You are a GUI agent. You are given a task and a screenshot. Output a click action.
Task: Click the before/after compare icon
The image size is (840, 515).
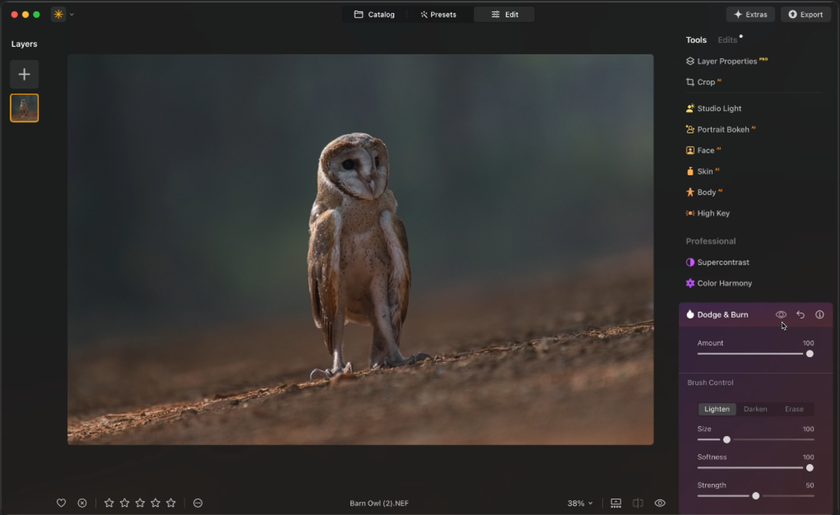[638, 503]
